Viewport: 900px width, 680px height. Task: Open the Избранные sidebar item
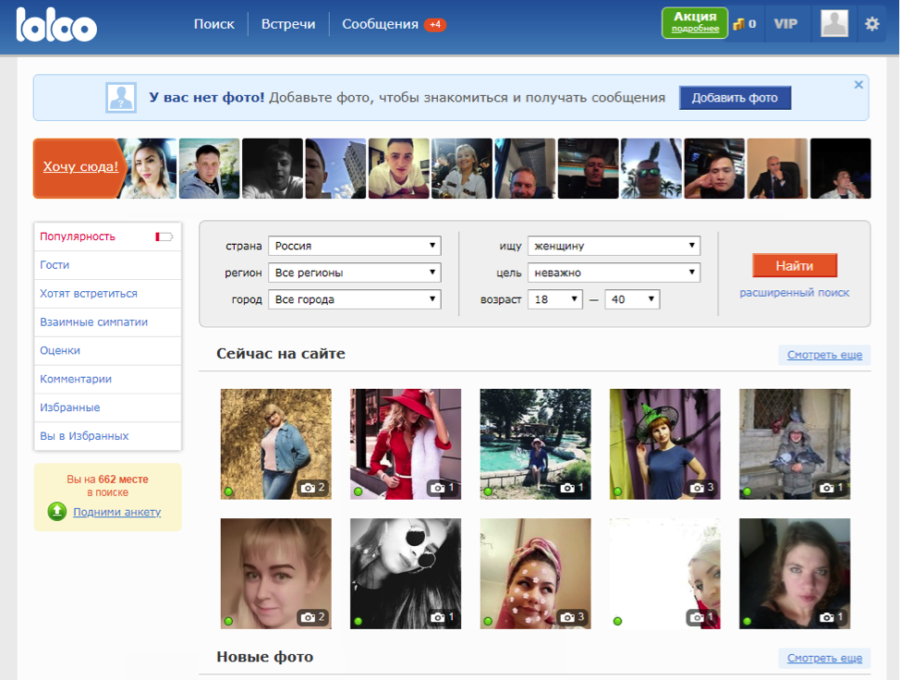pyautogui.click(x=108, y=407)
